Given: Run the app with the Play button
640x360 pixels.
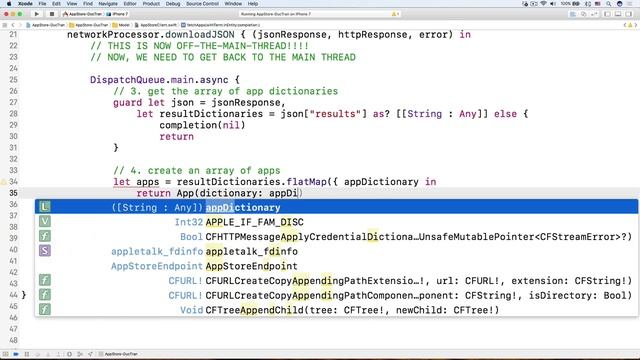Looking at the screenshot, I should (37, 14).
